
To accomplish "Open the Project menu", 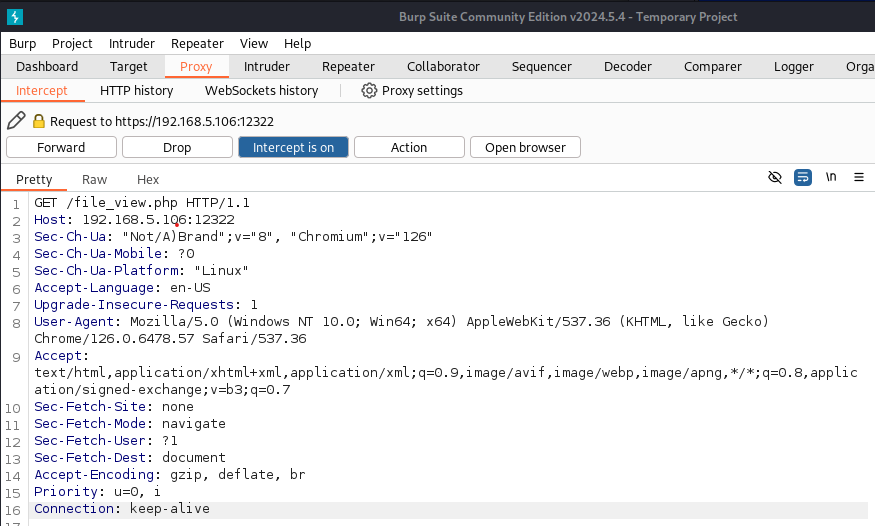I will pos(72,44).
